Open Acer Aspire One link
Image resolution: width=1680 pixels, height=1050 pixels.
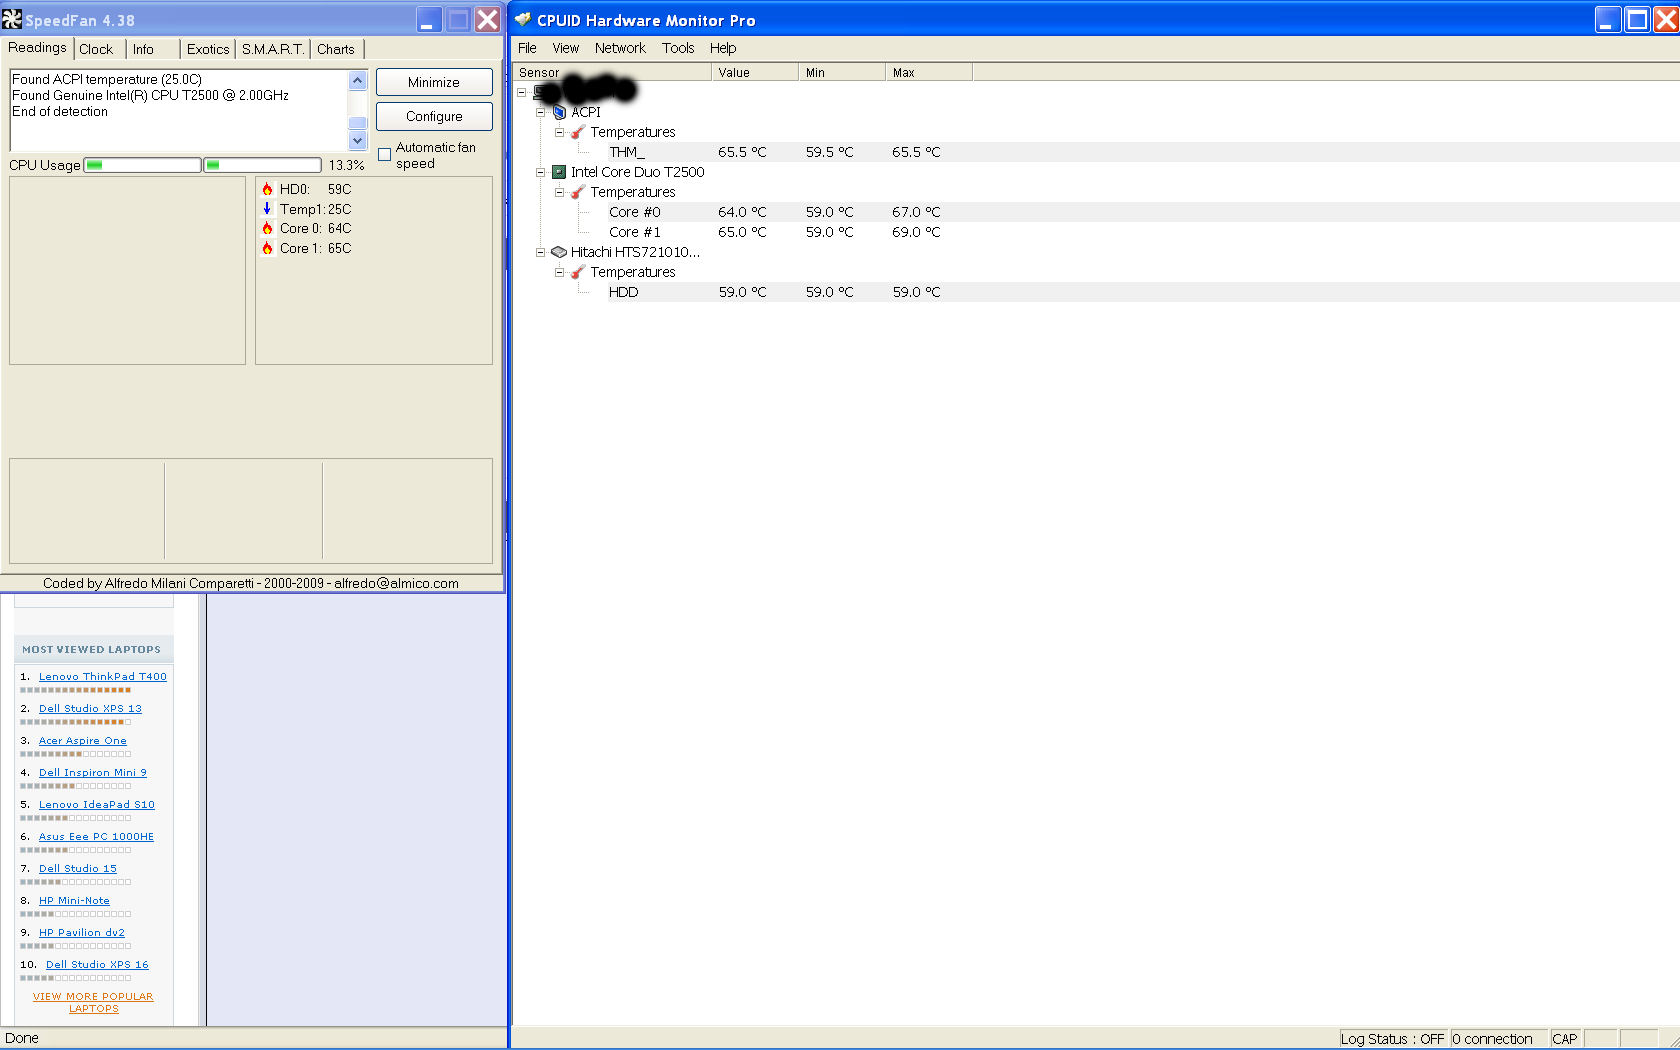click(x=83, y=741)
